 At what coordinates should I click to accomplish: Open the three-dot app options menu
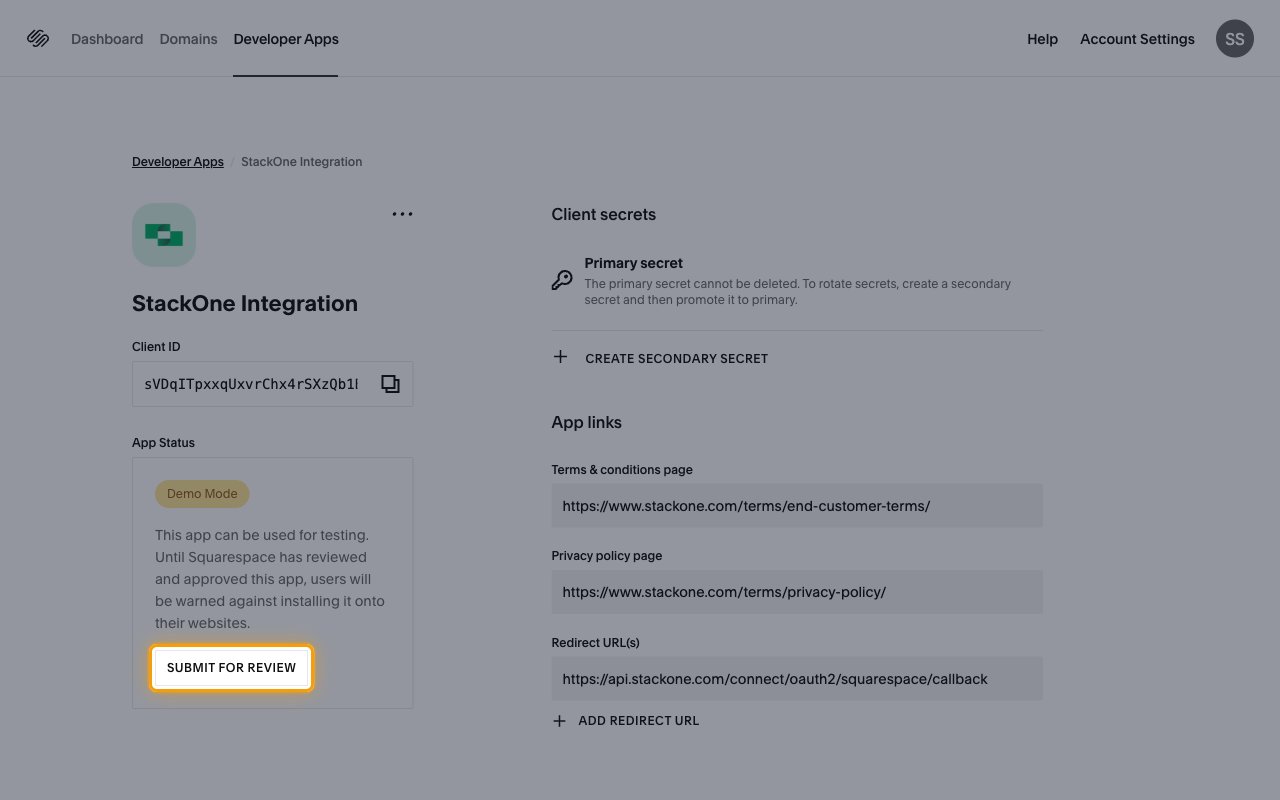[402, 214]
